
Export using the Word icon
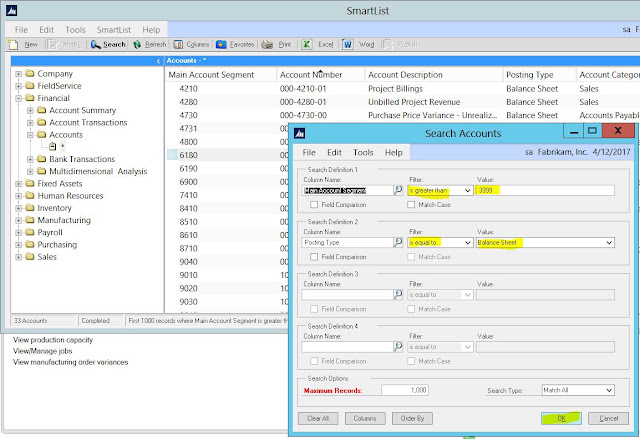click(x=347, y=44)
